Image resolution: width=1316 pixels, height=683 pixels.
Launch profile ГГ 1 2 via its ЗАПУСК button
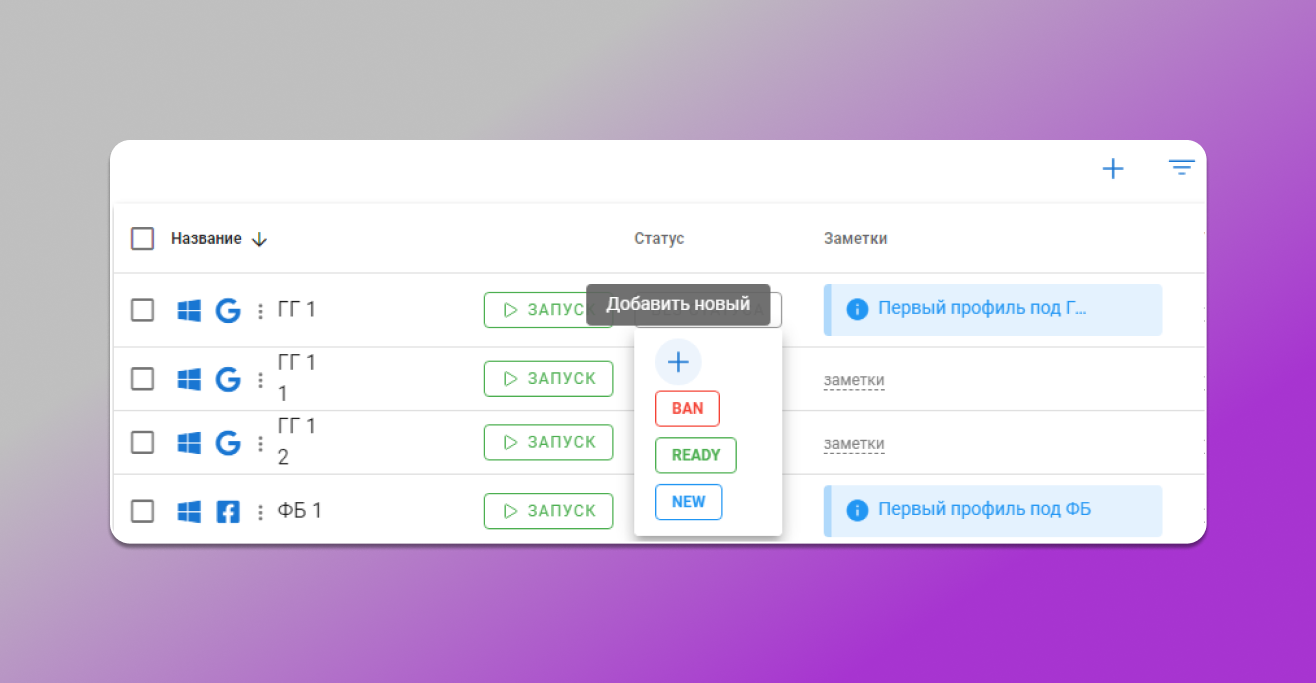coord(548,442)
